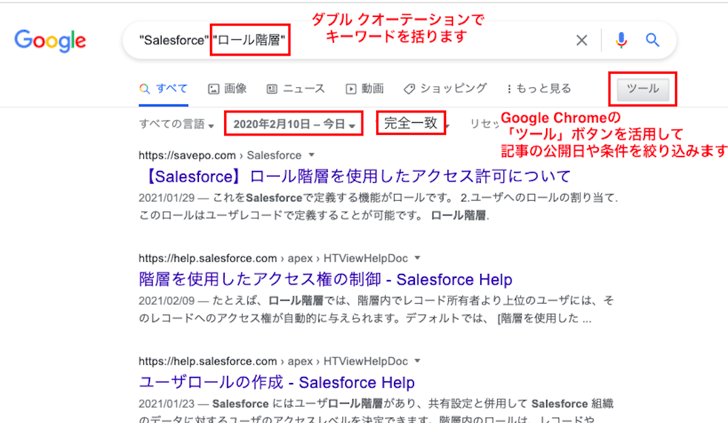Open the すべての言語 dropdown
Screen dimensions: 728x423
(x=176, y=124)
